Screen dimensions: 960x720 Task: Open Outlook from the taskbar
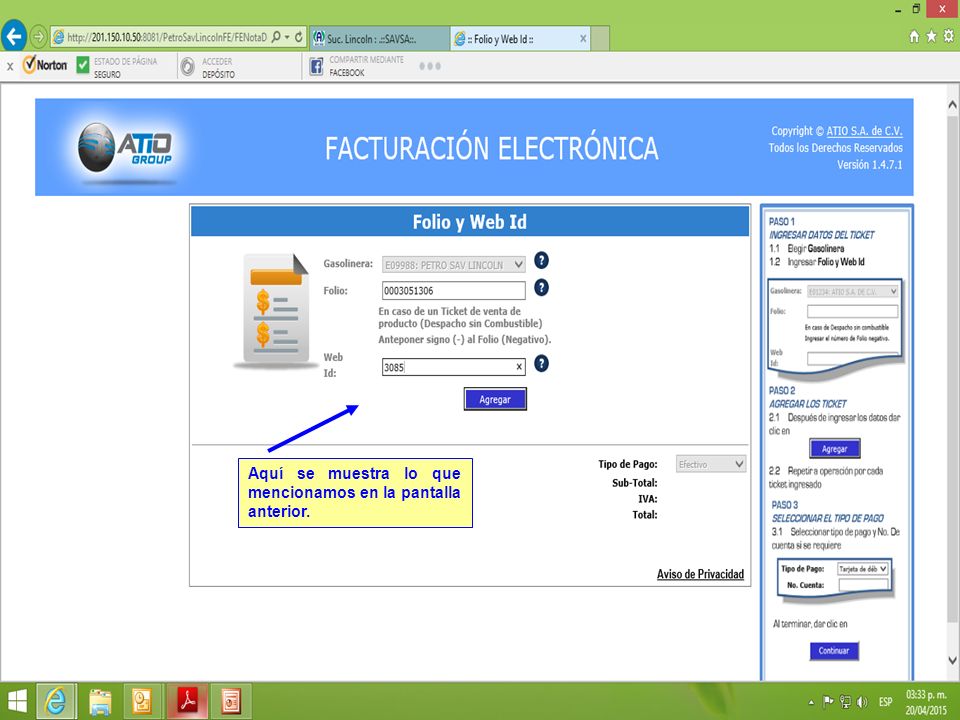coord(143,702)
